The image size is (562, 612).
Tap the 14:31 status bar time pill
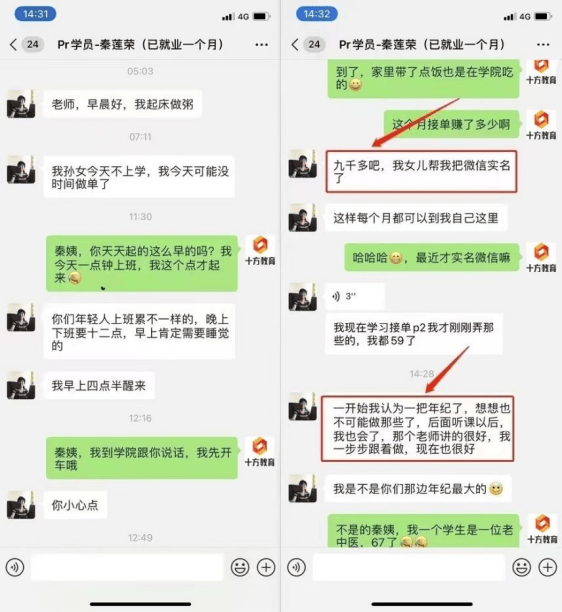tap(36, 14)
